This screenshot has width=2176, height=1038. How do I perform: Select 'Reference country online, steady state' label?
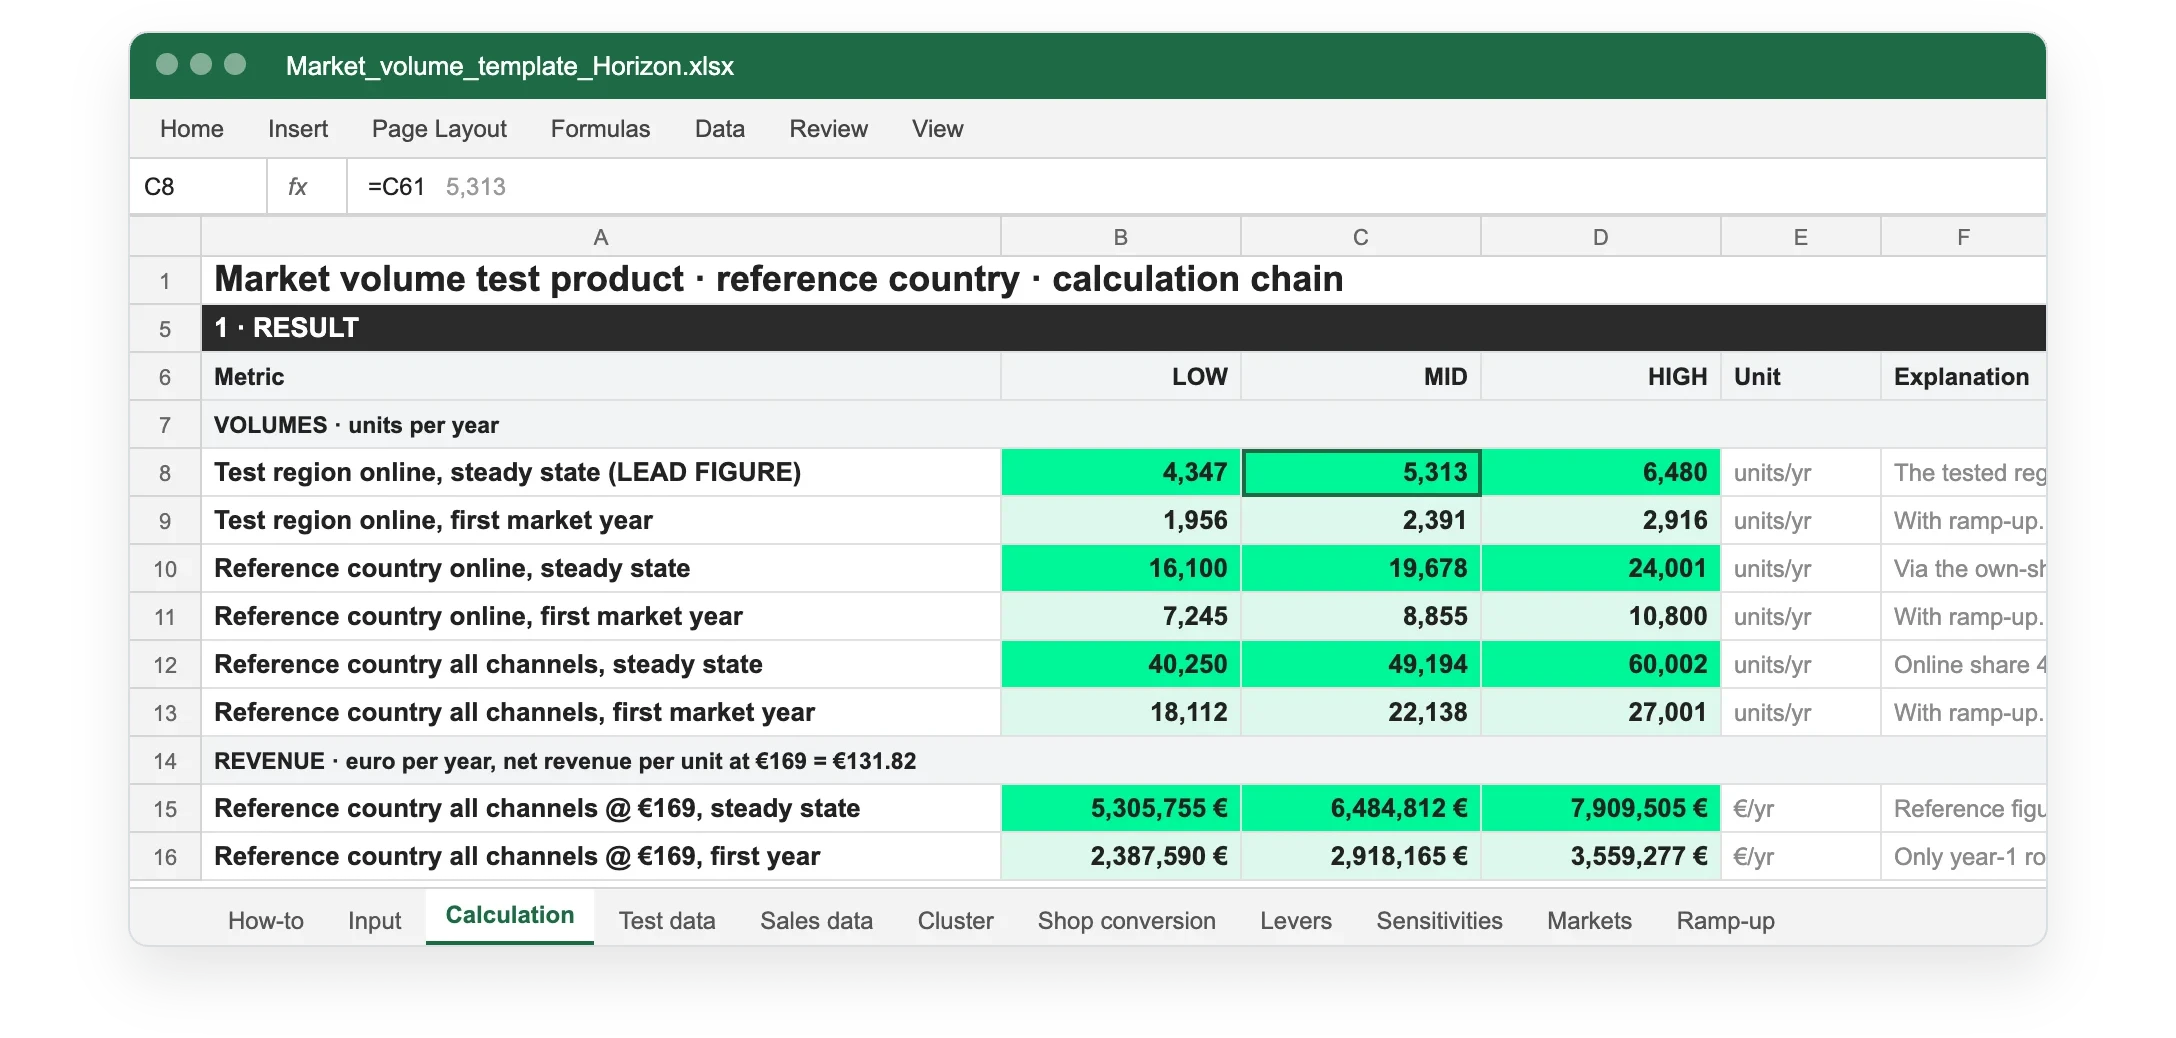click(452, 569)
